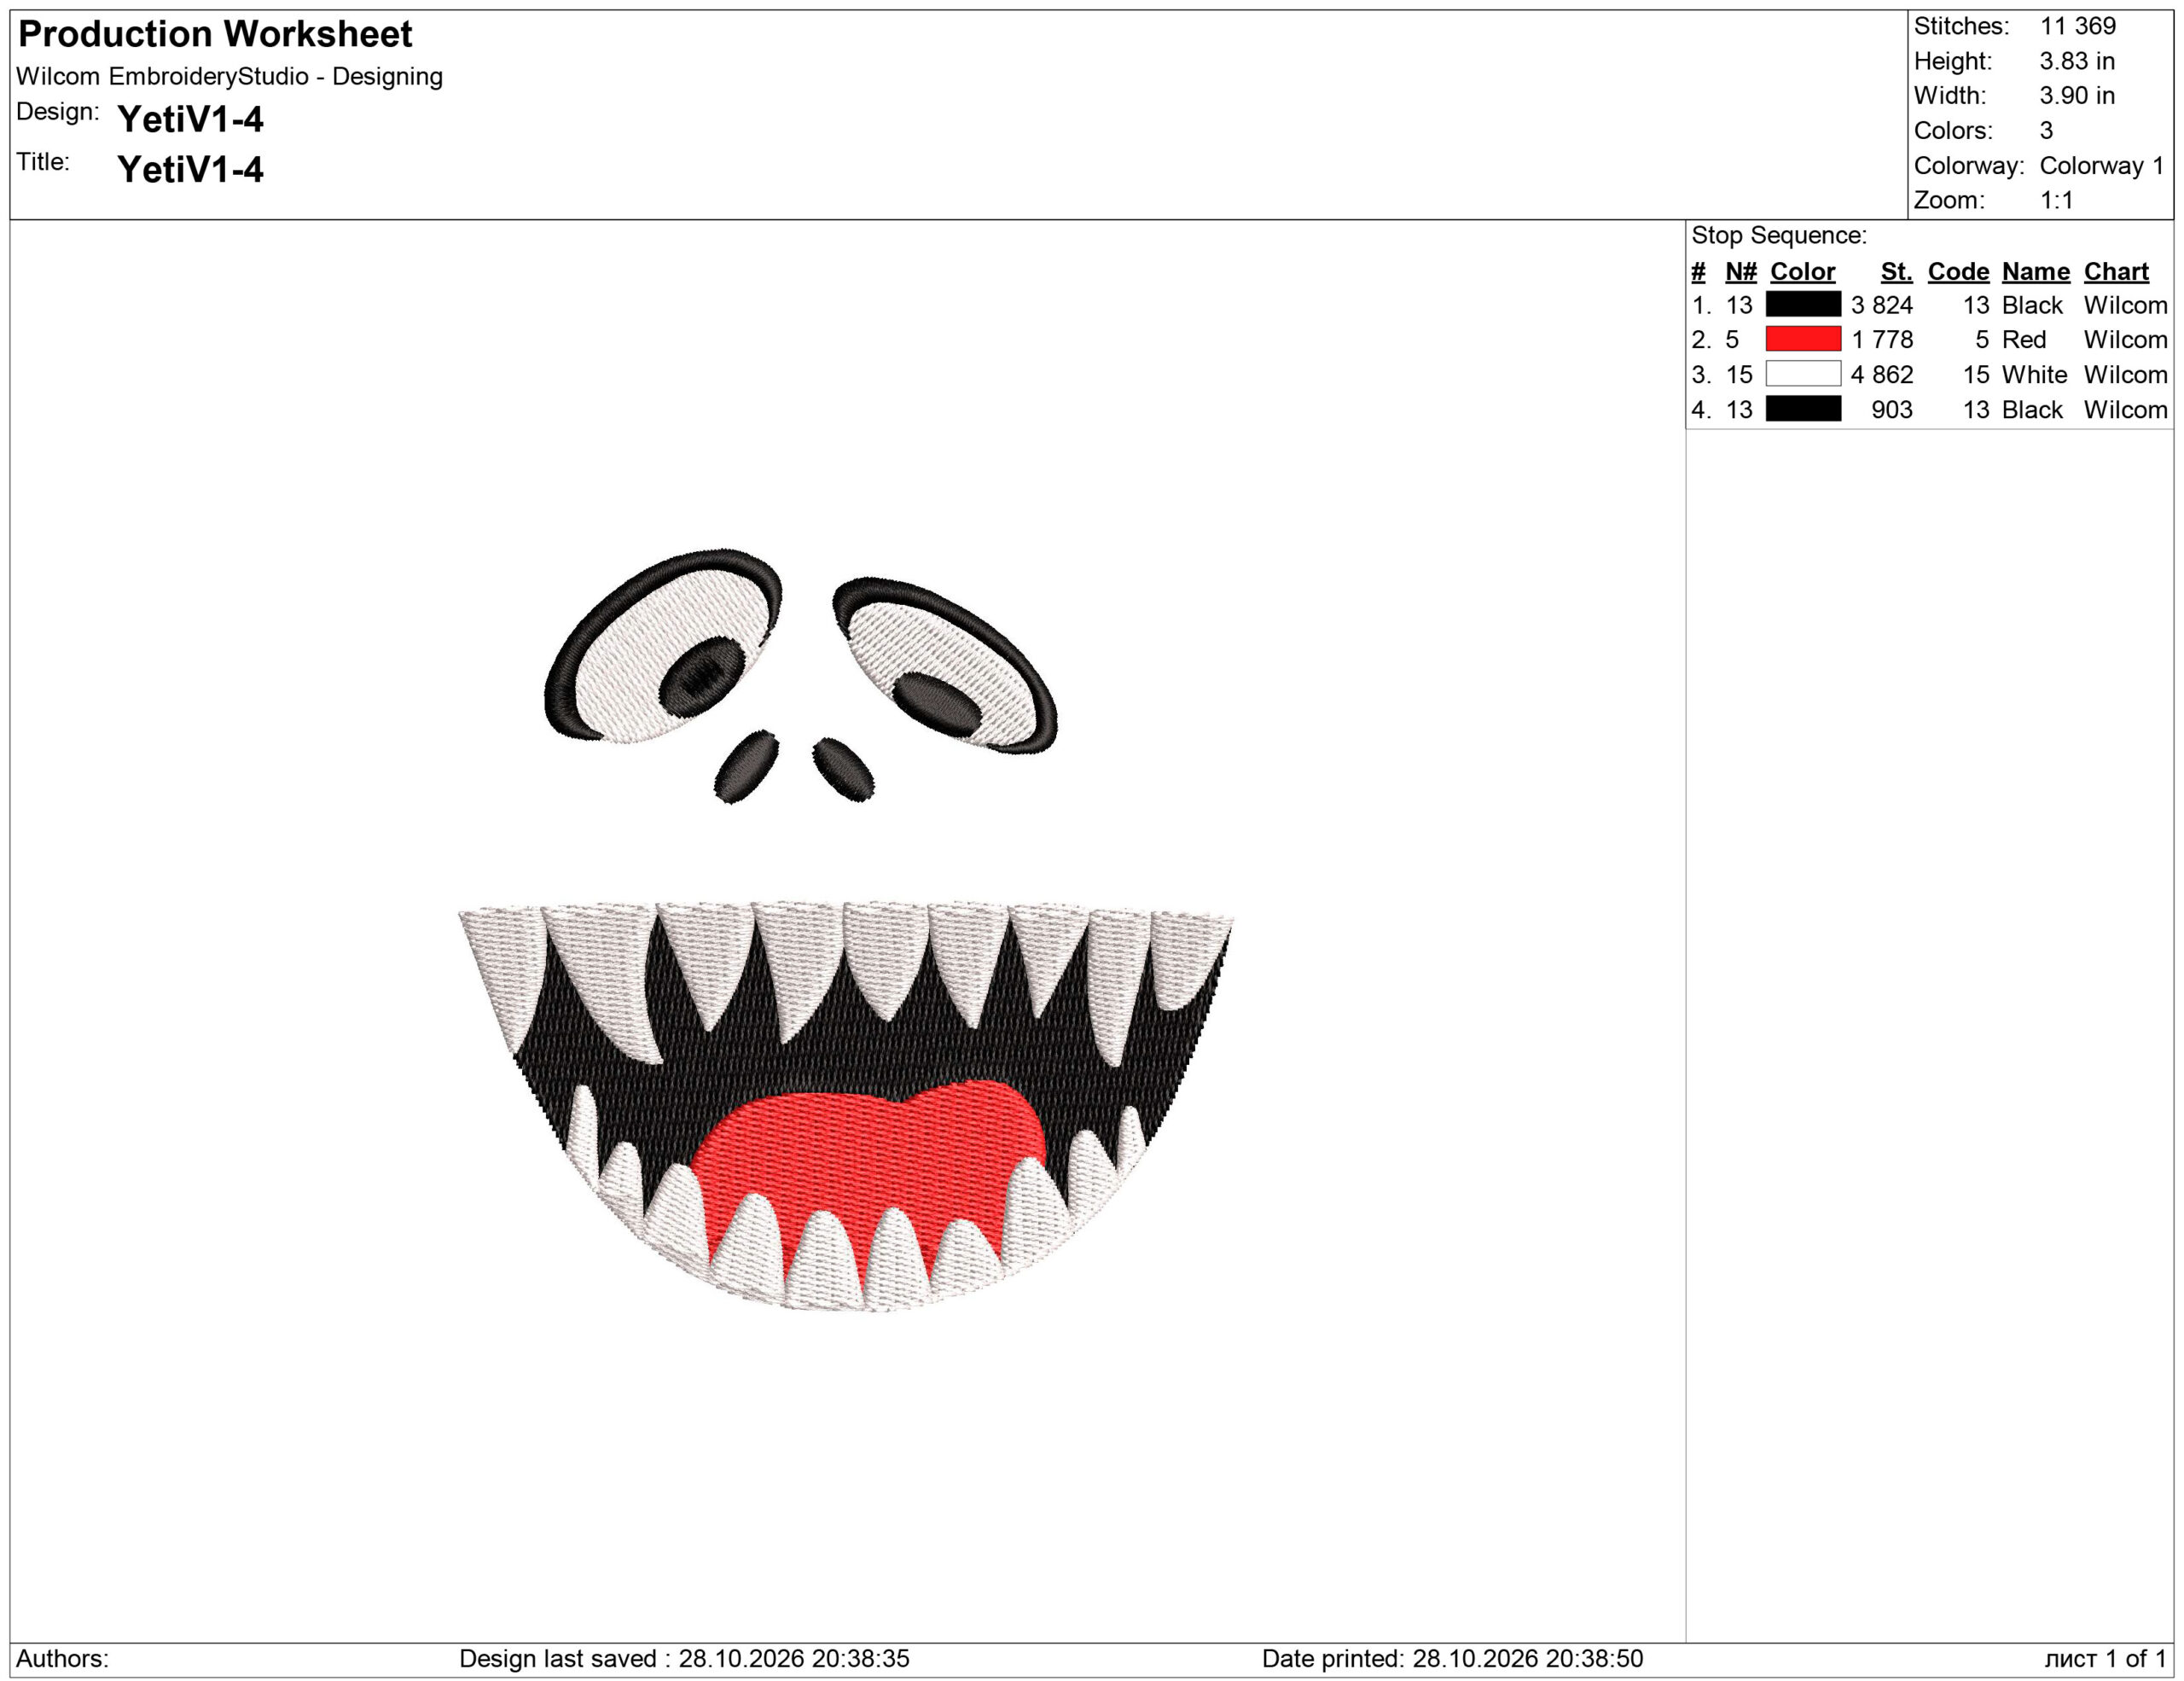Click the 'N#' column header
2184x1681 pixels.
click(x=1741, y=271)
